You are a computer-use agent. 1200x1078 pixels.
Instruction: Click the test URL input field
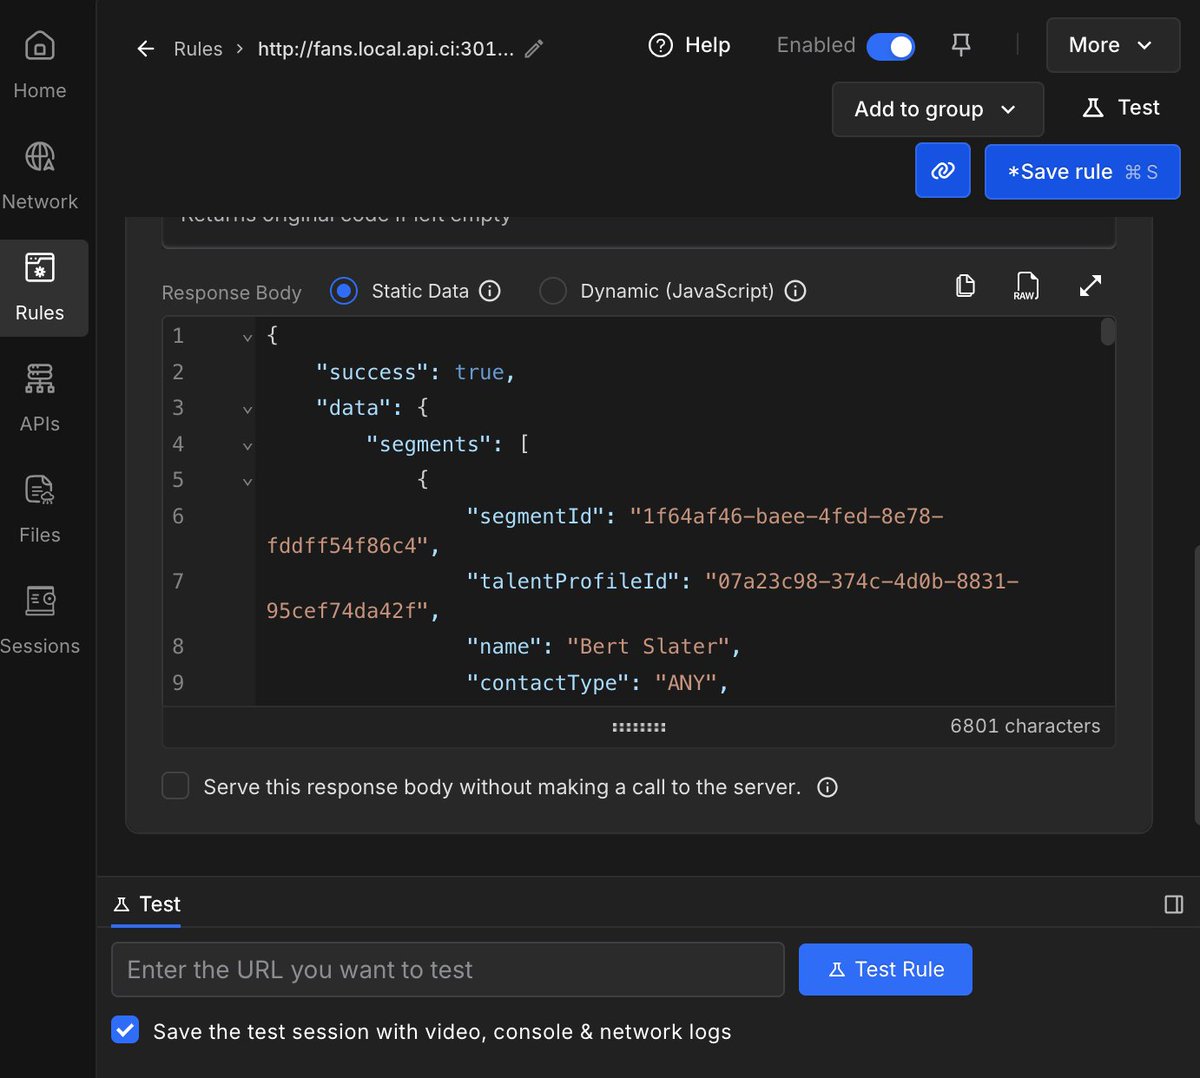(x=447, y=969)
